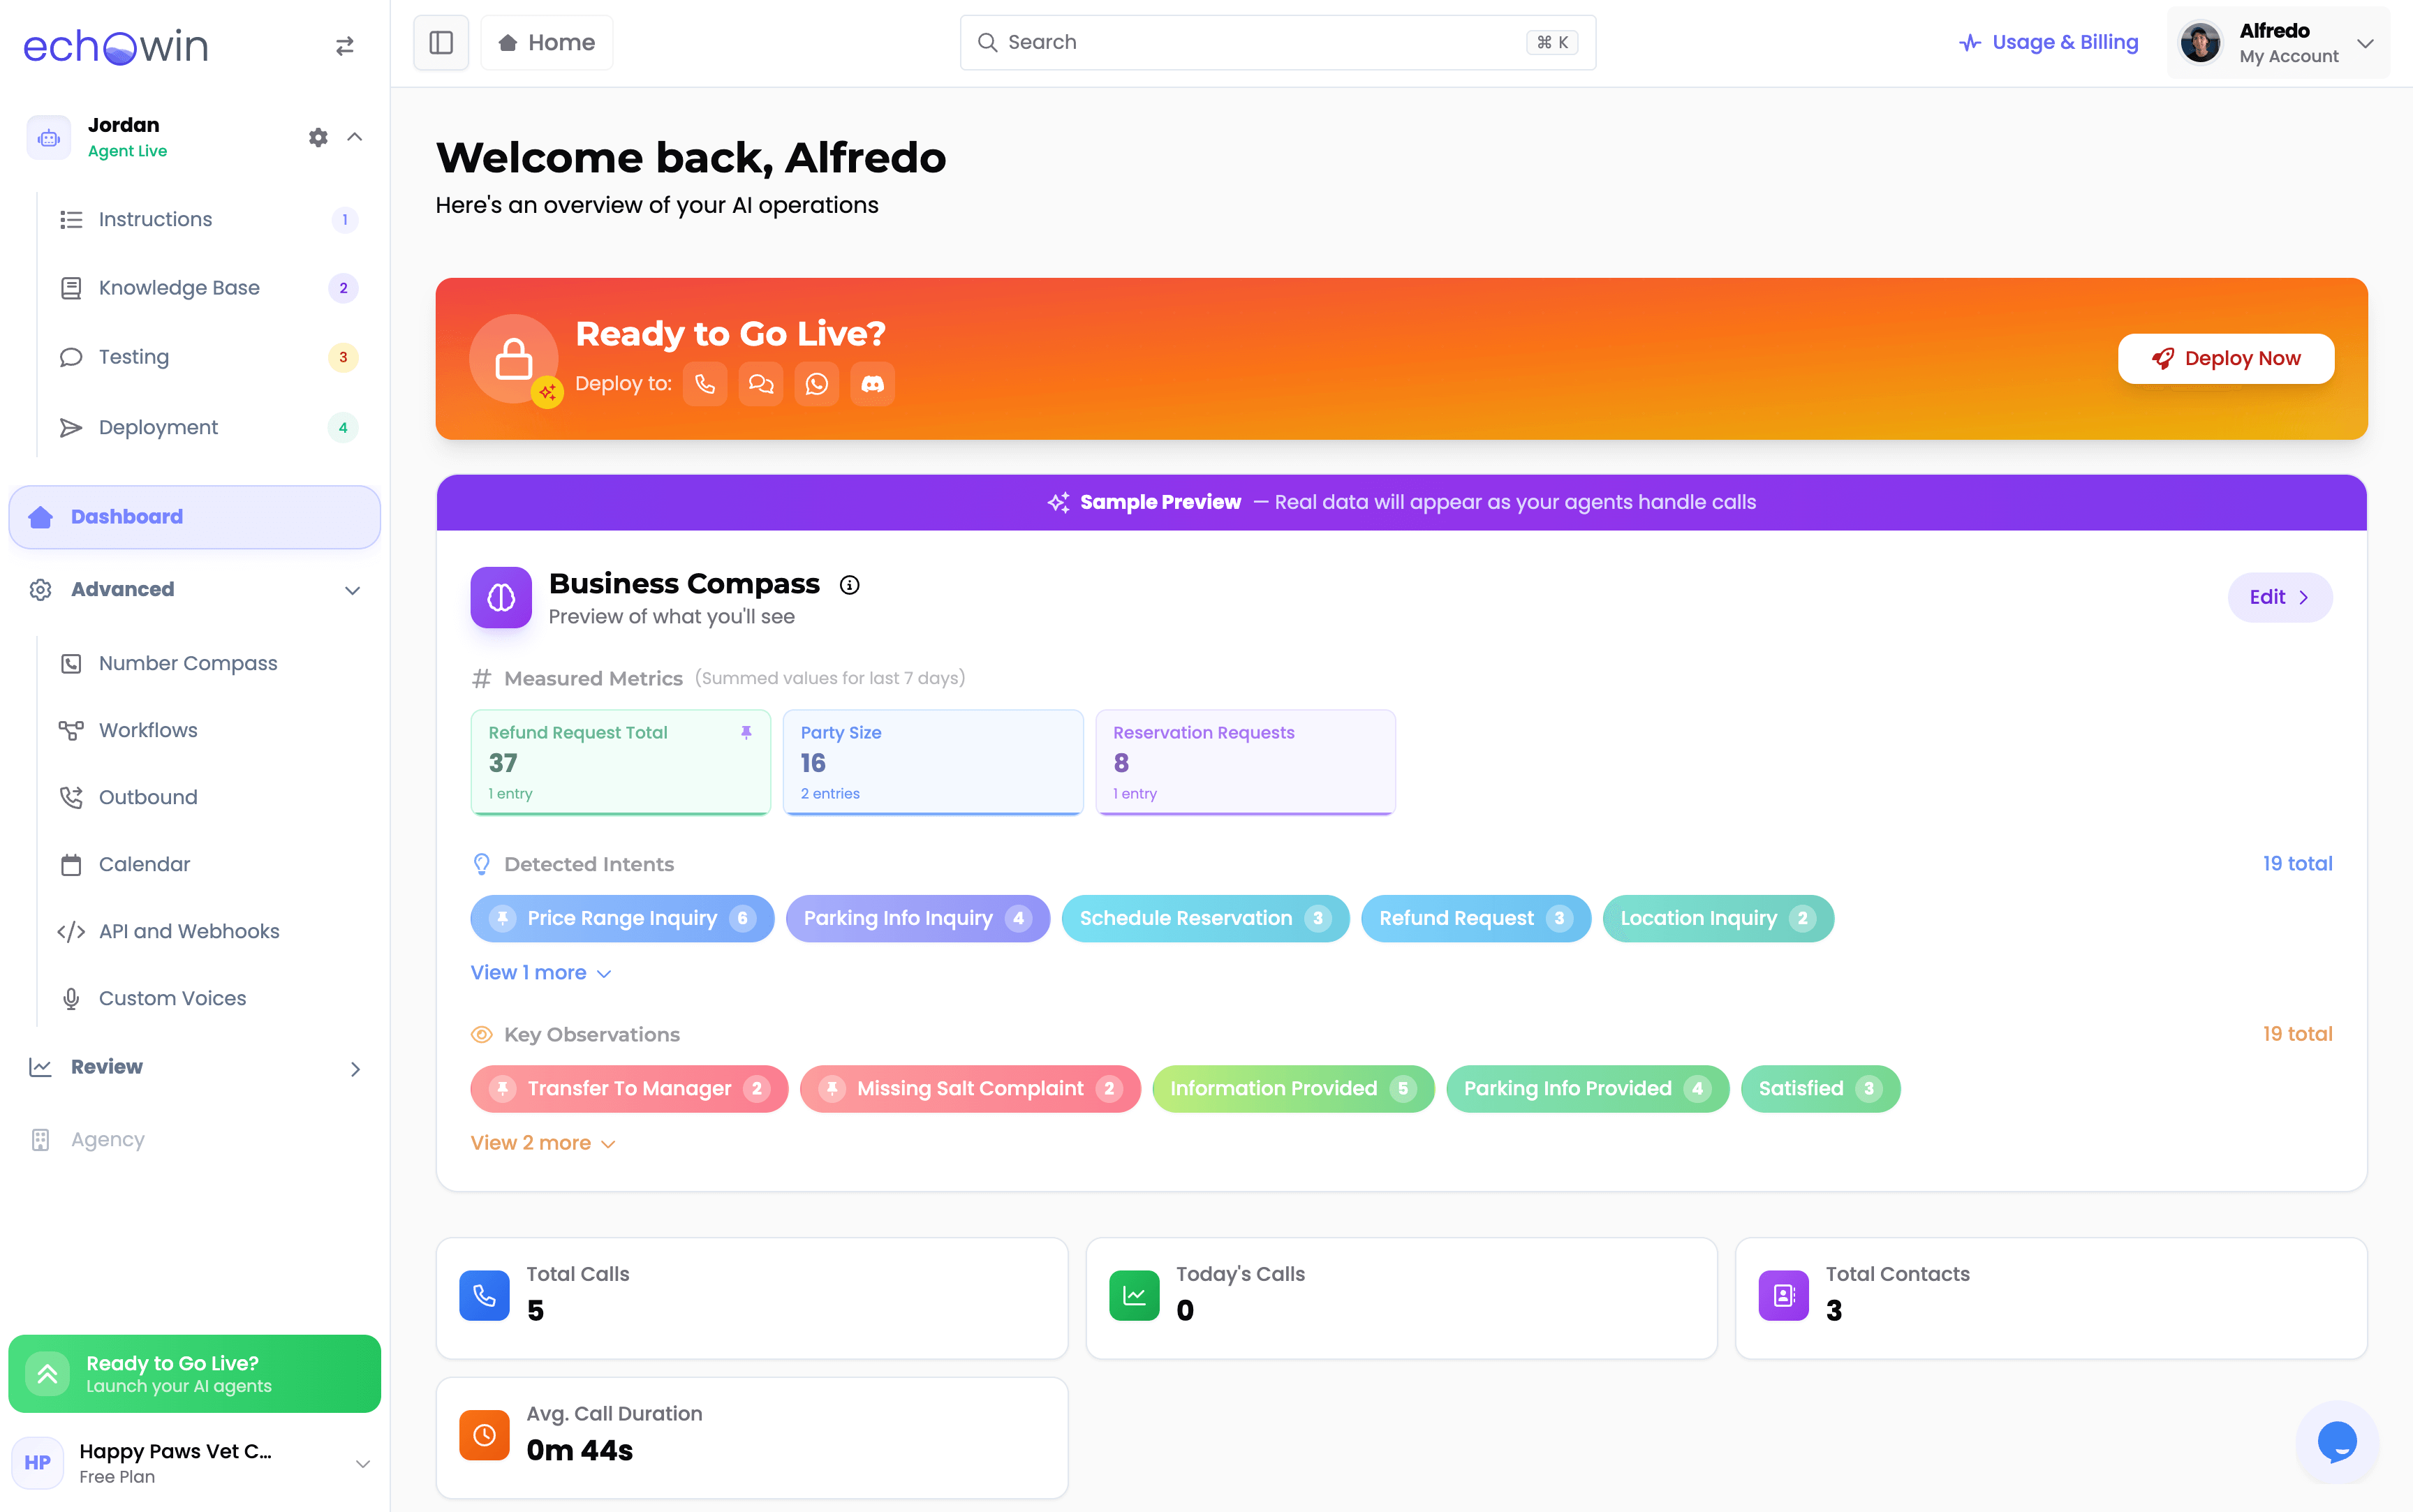The height and width of the screenshot is (1512, 2413).
Task: Open Deployment section
Action: tap(208, 427)
